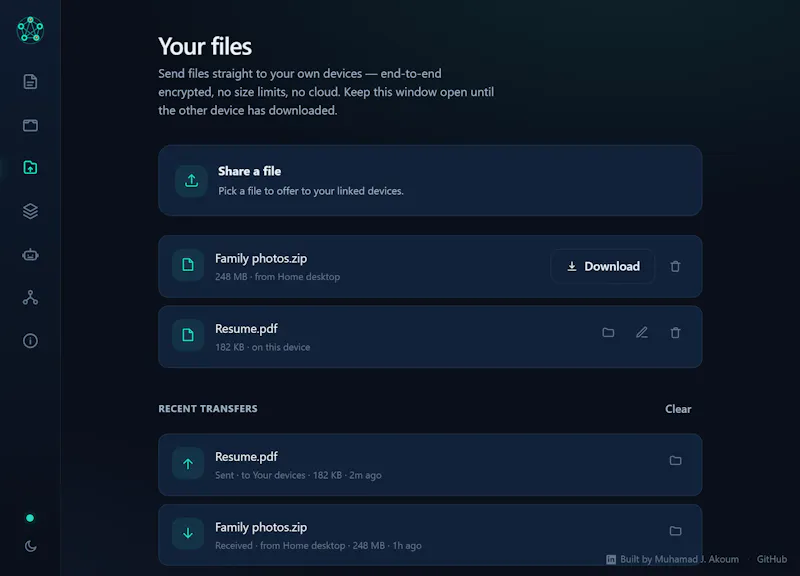
Task: Open the Share a file card
Action: coord(430,181)
